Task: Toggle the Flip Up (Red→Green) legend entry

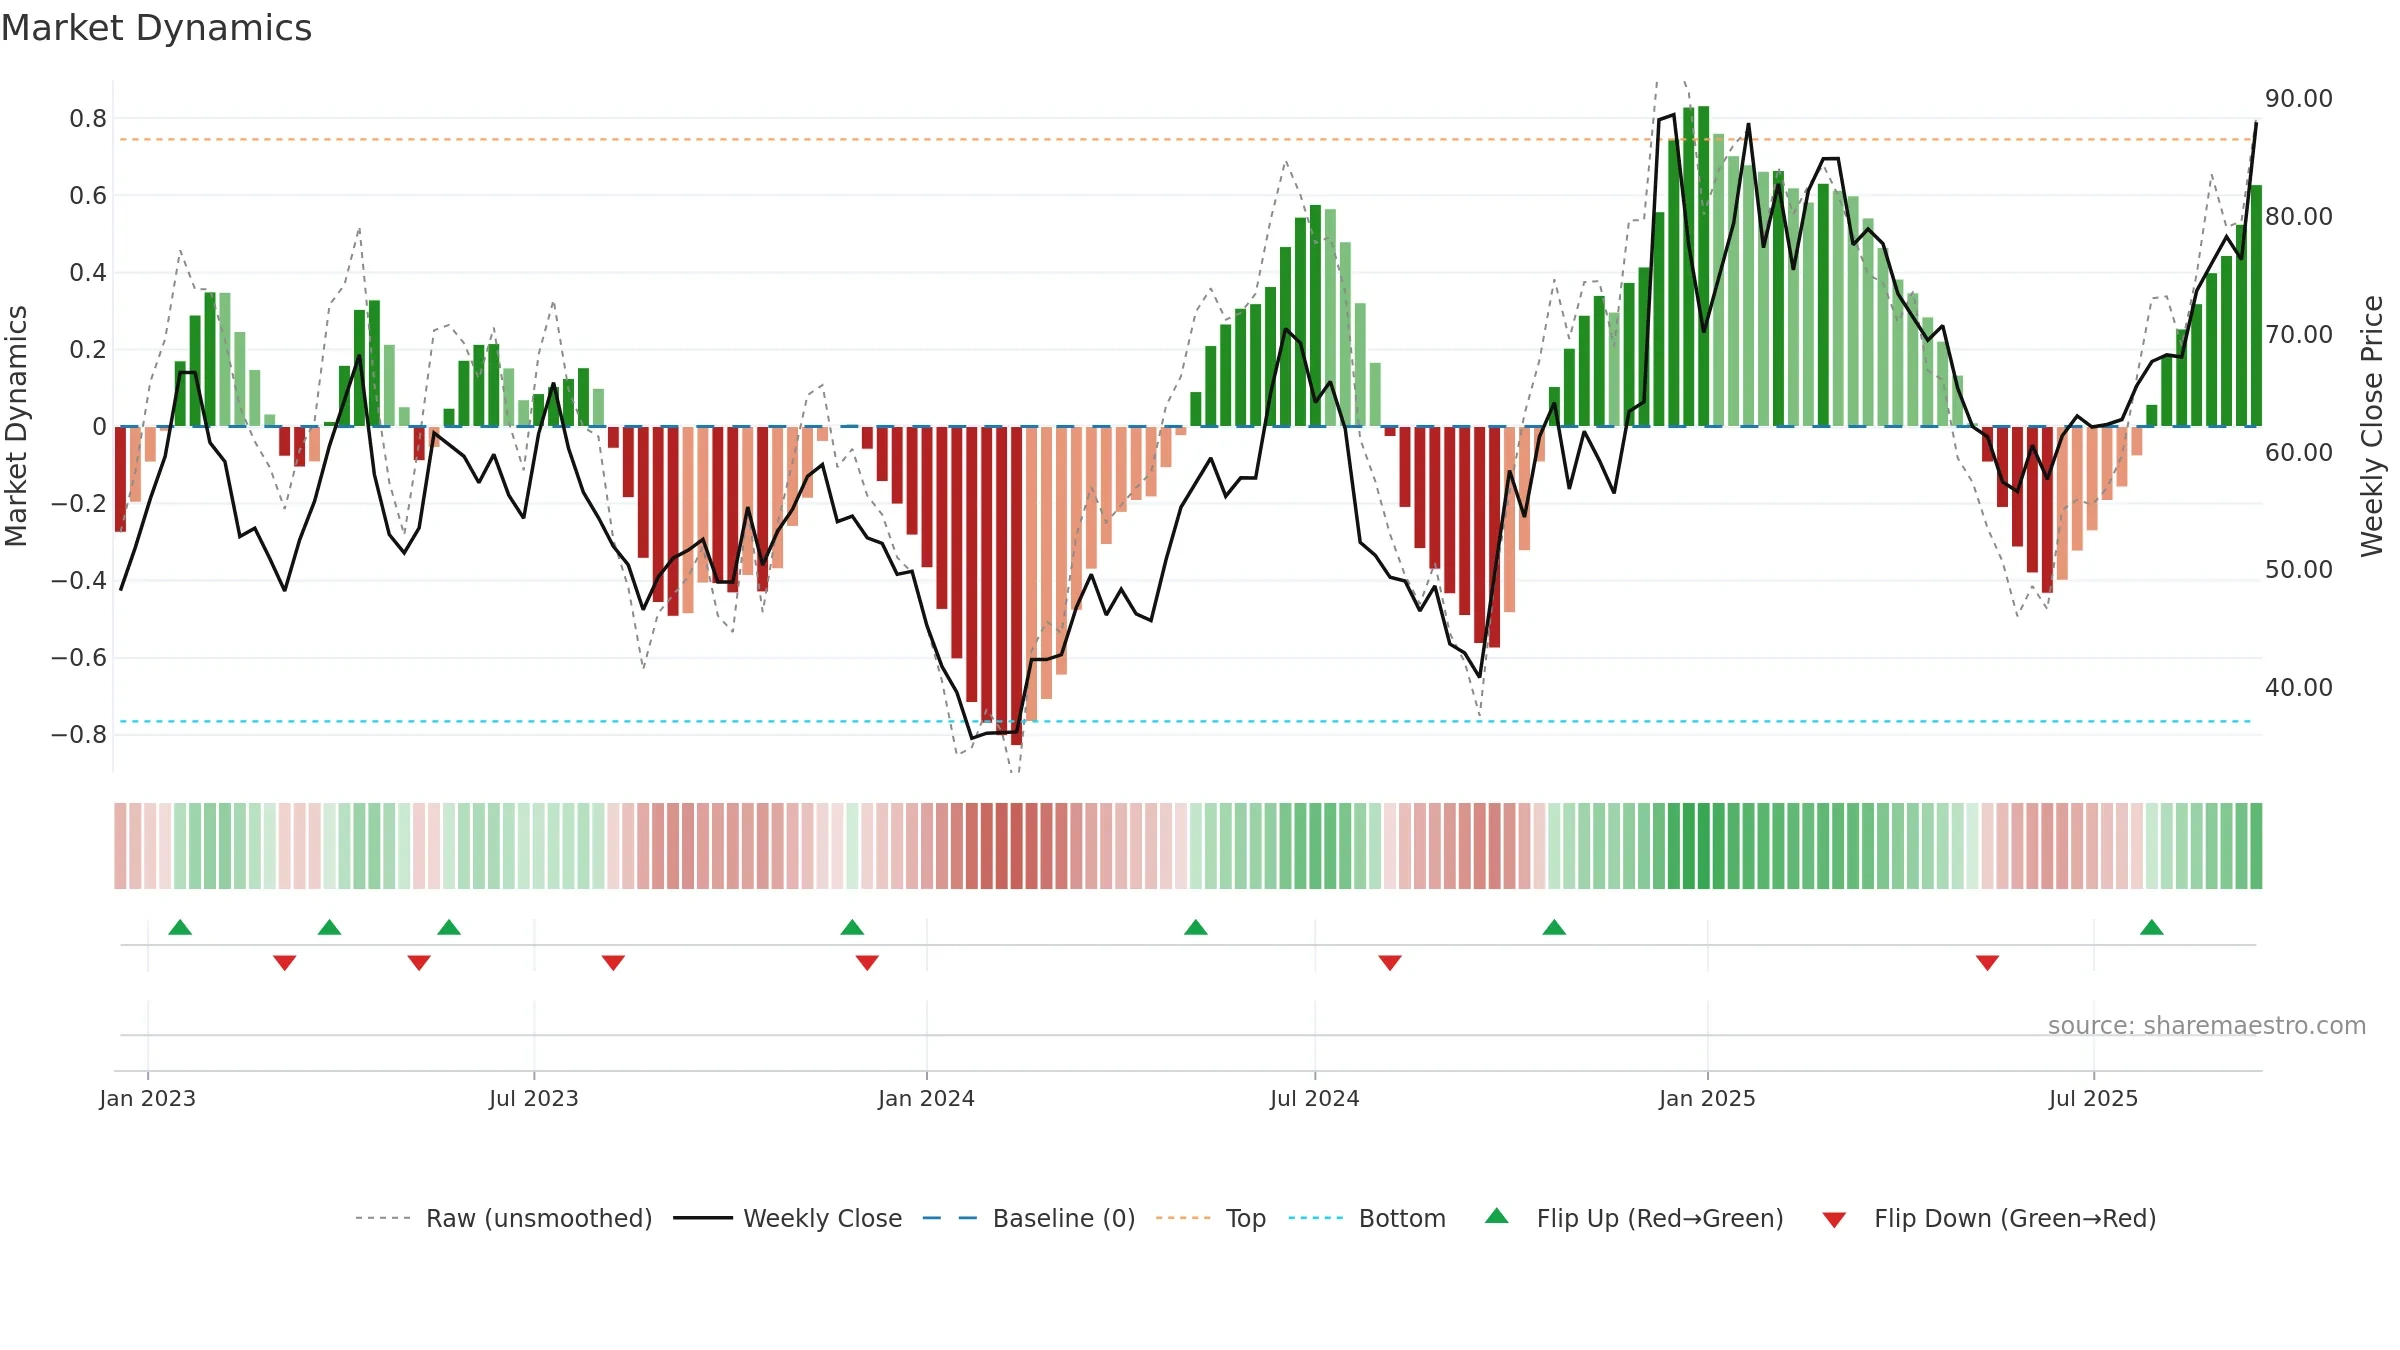Action: (1634, 1218)
